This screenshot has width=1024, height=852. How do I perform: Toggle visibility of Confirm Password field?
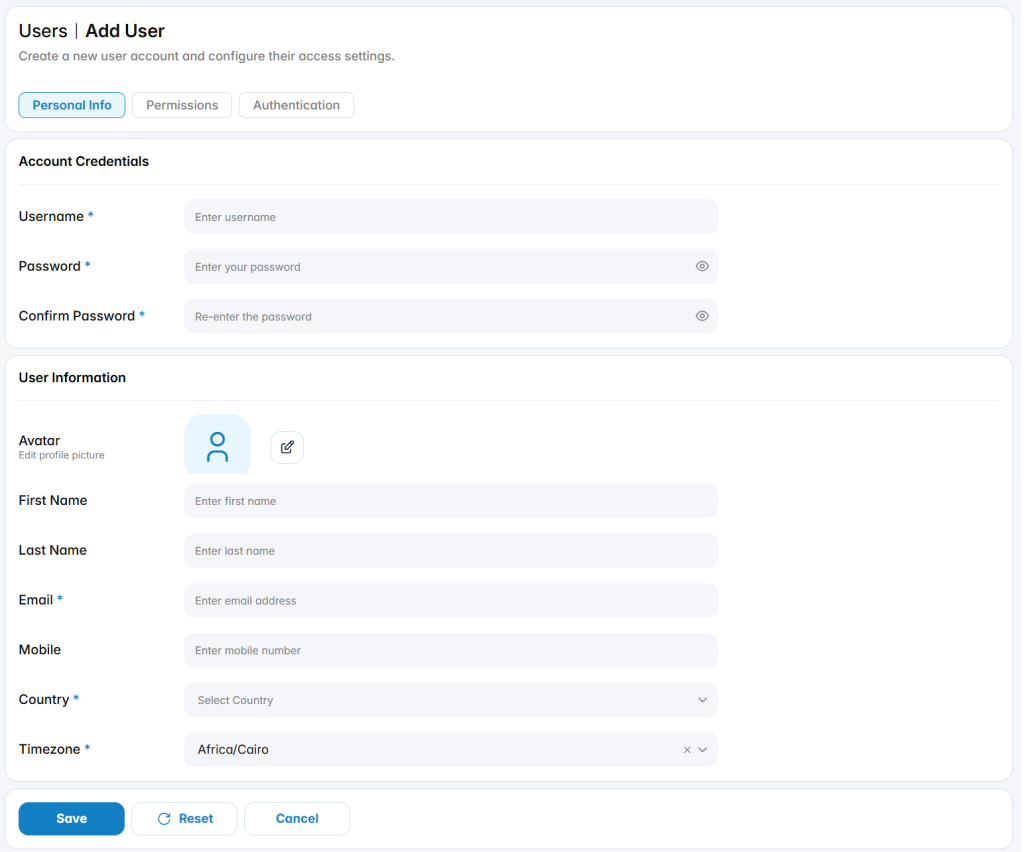(702, 316)
